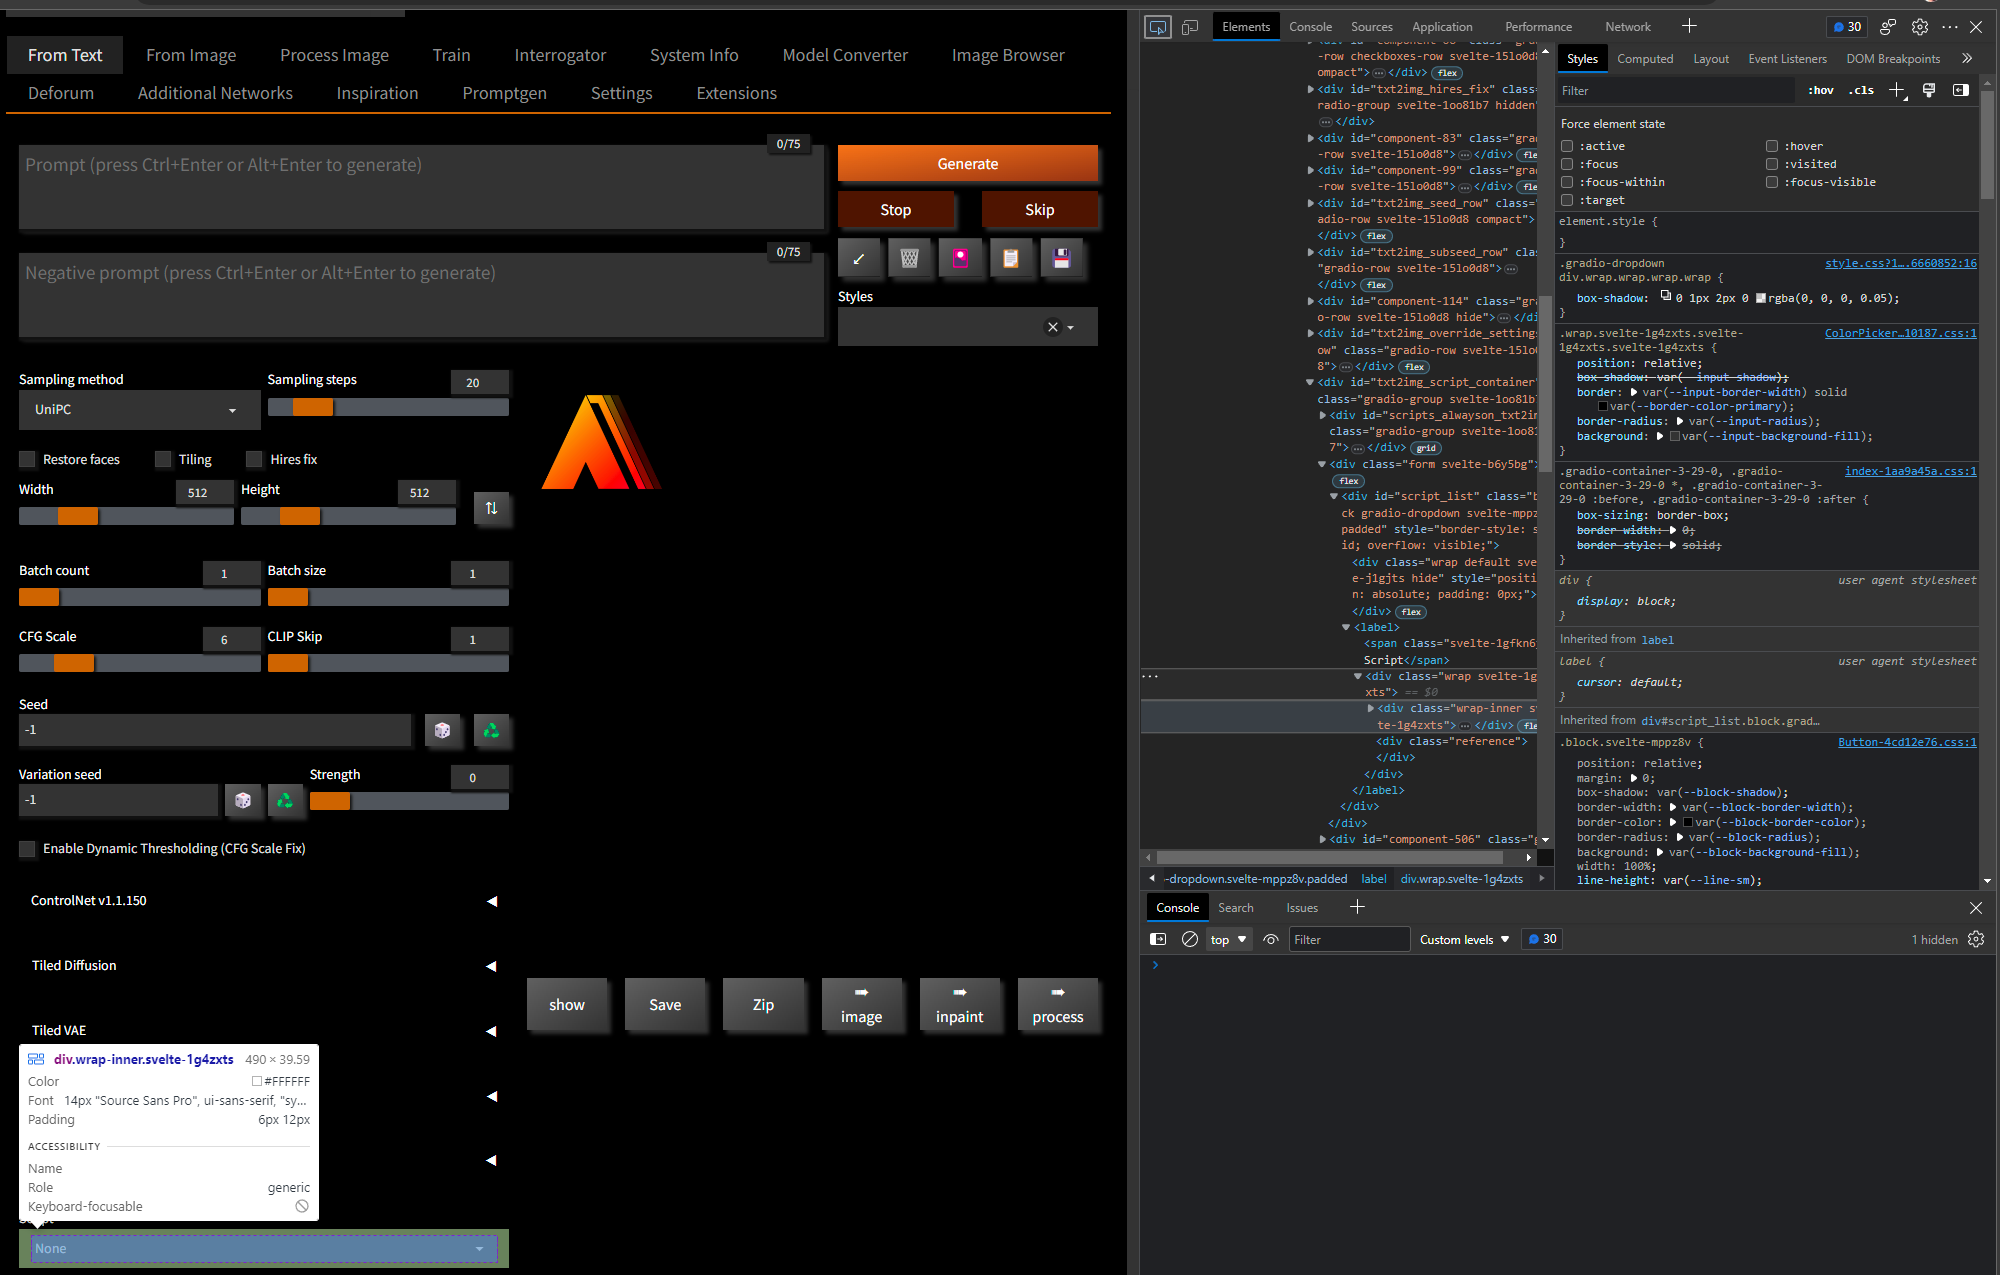The image size is (2000, 1275).
Task: Click the trash icon to clear the prompt
Action: point(910,258)
